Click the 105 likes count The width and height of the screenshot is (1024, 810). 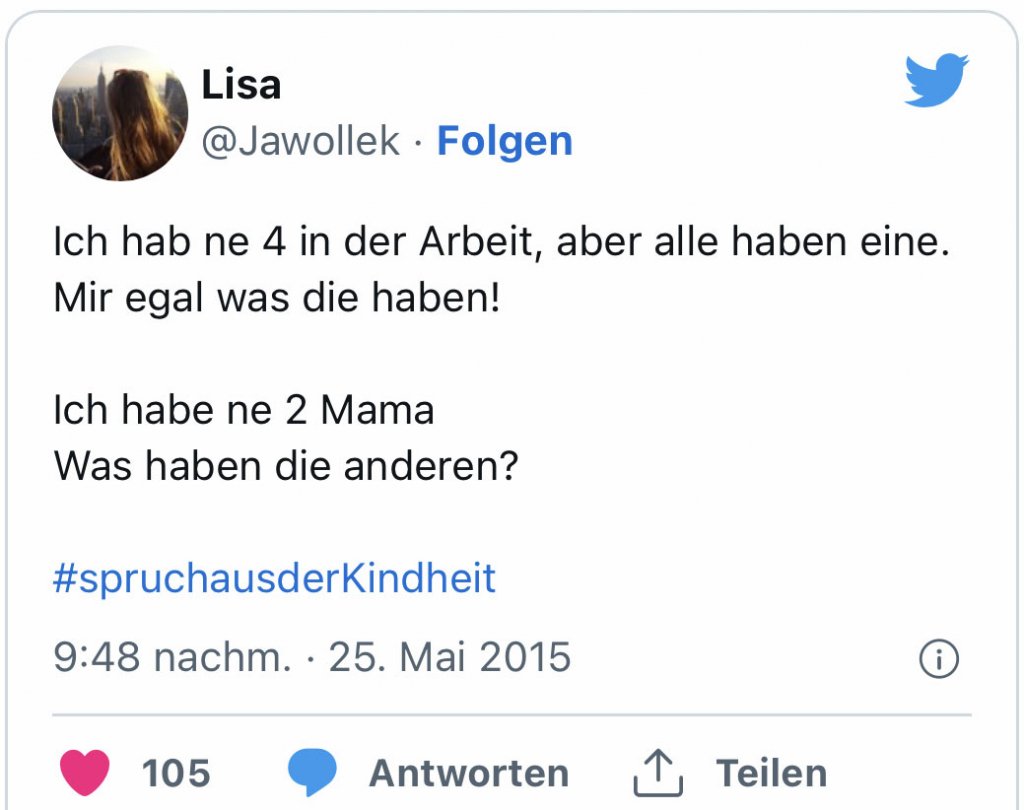pos(176,773)
